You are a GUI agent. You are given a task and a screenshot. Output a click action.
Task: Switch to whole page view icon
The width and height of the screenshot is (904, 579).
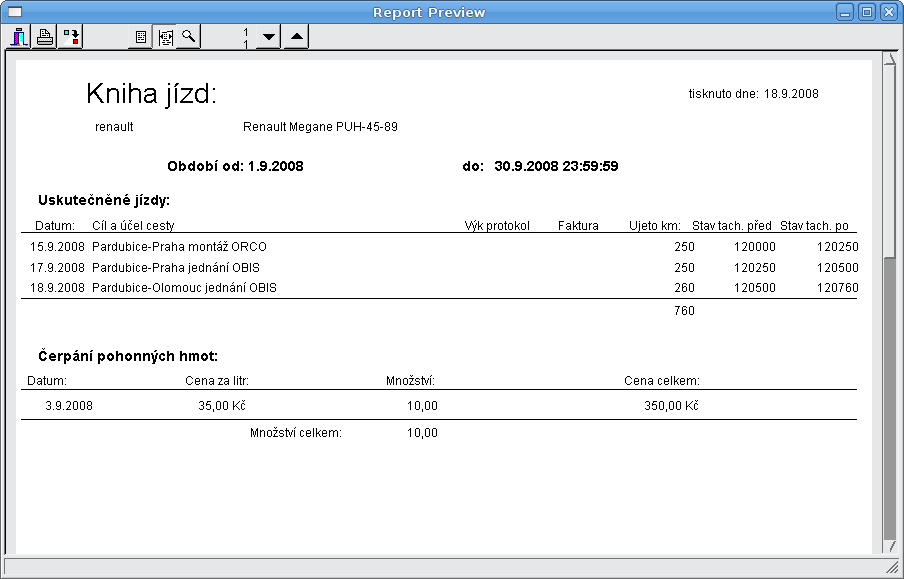coord(141,37)
